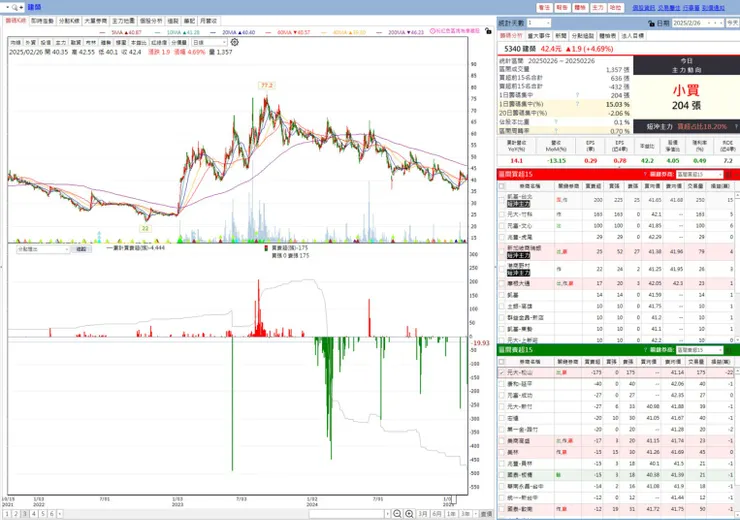
Task: Expand the arrow after page button 6
Action: click(x=59, y=514)
